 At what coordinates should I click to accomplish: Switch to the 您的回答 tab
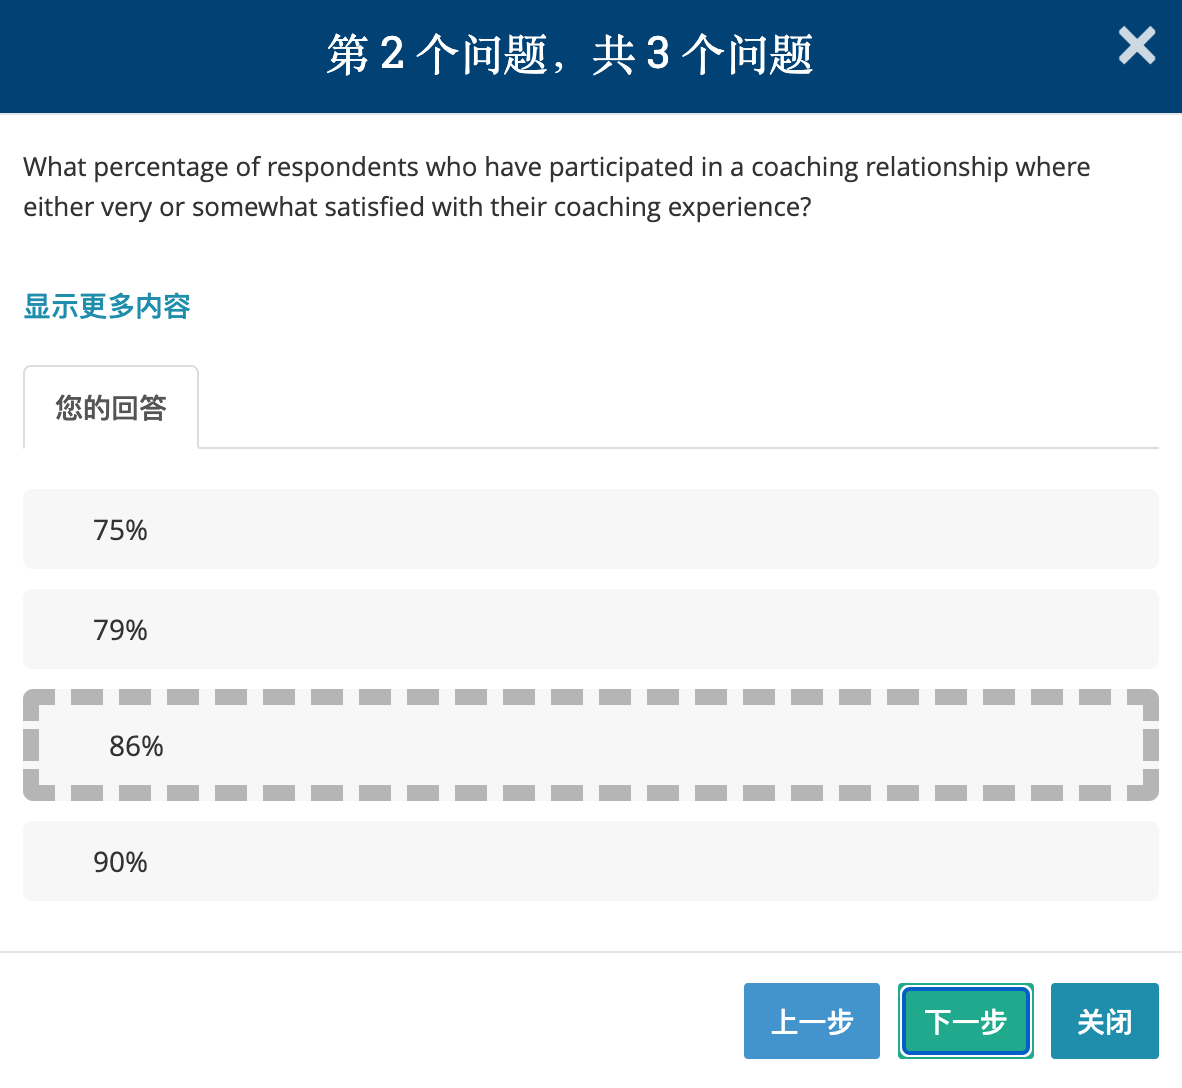tap(111, 408)
